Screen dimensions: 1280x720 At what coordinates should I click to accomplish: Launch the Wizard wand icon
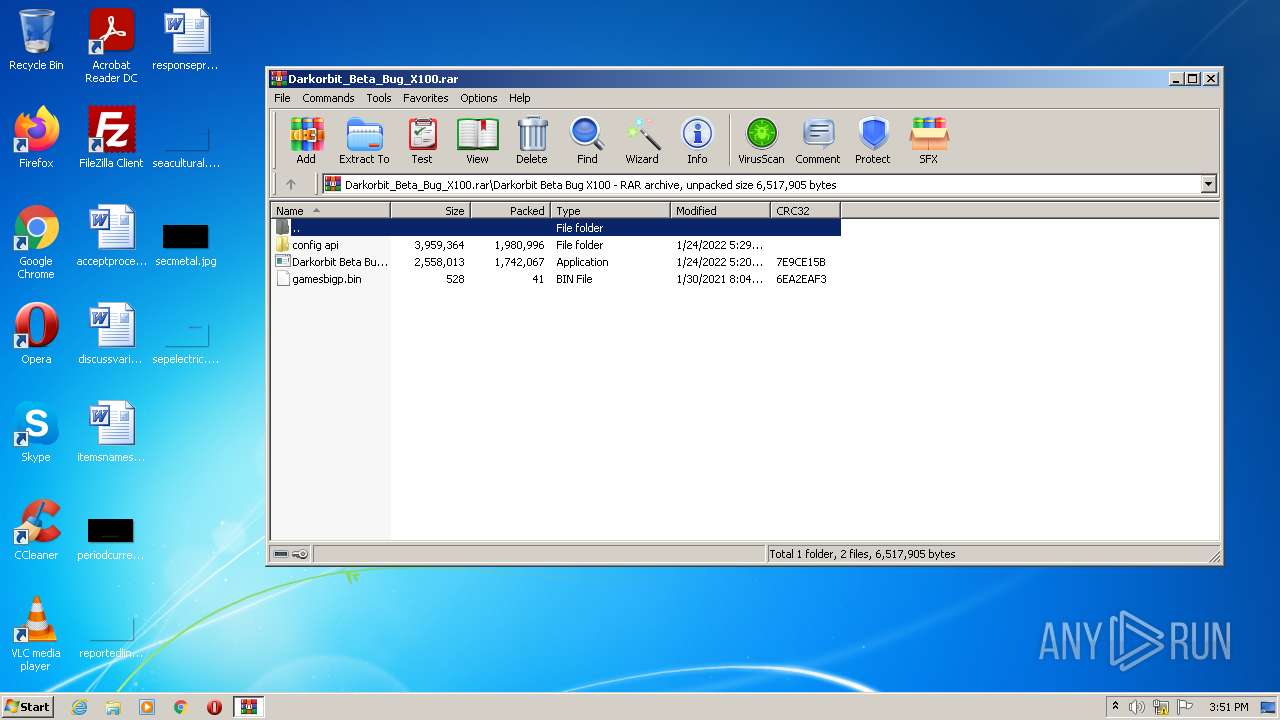642,141
